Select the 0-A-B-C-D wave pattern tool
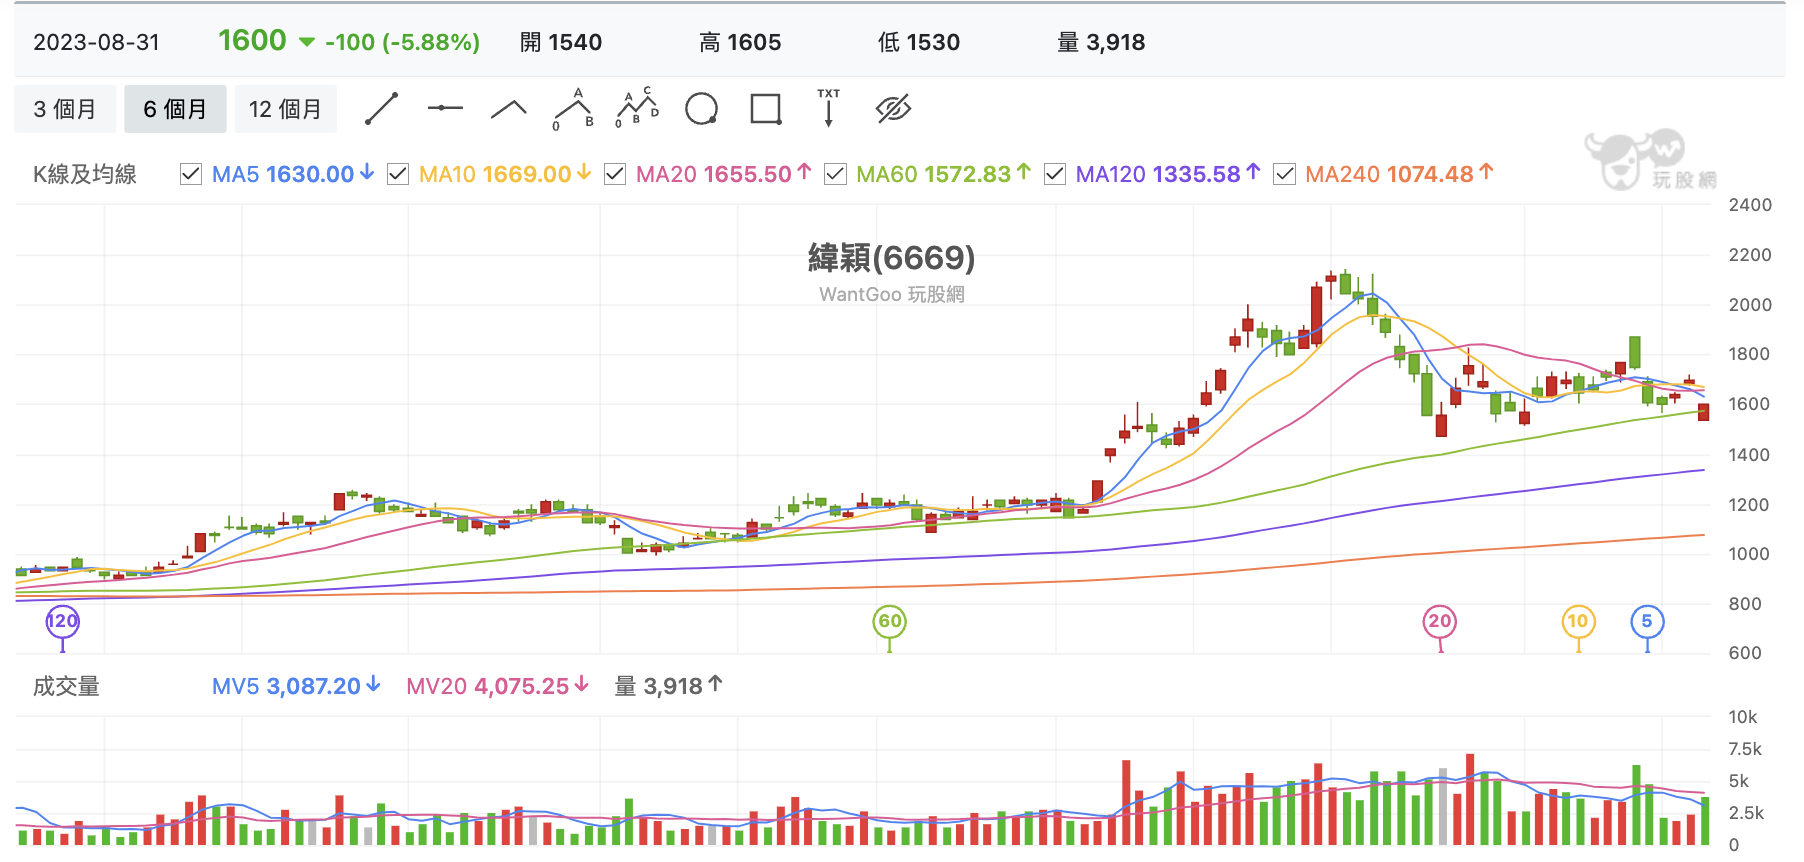The width and height of the screenshot is (1804, 862). [x=637, y=108]
